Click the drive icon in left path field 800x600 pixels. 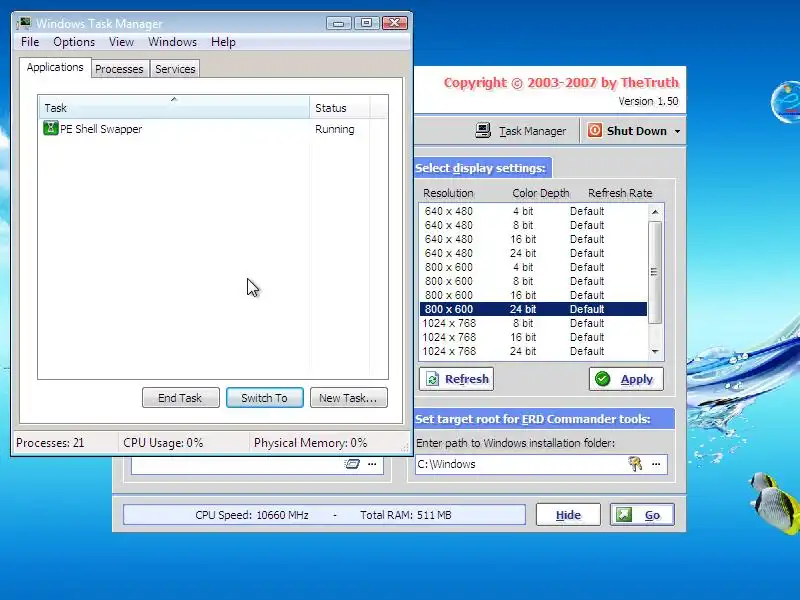pos(352,464)
